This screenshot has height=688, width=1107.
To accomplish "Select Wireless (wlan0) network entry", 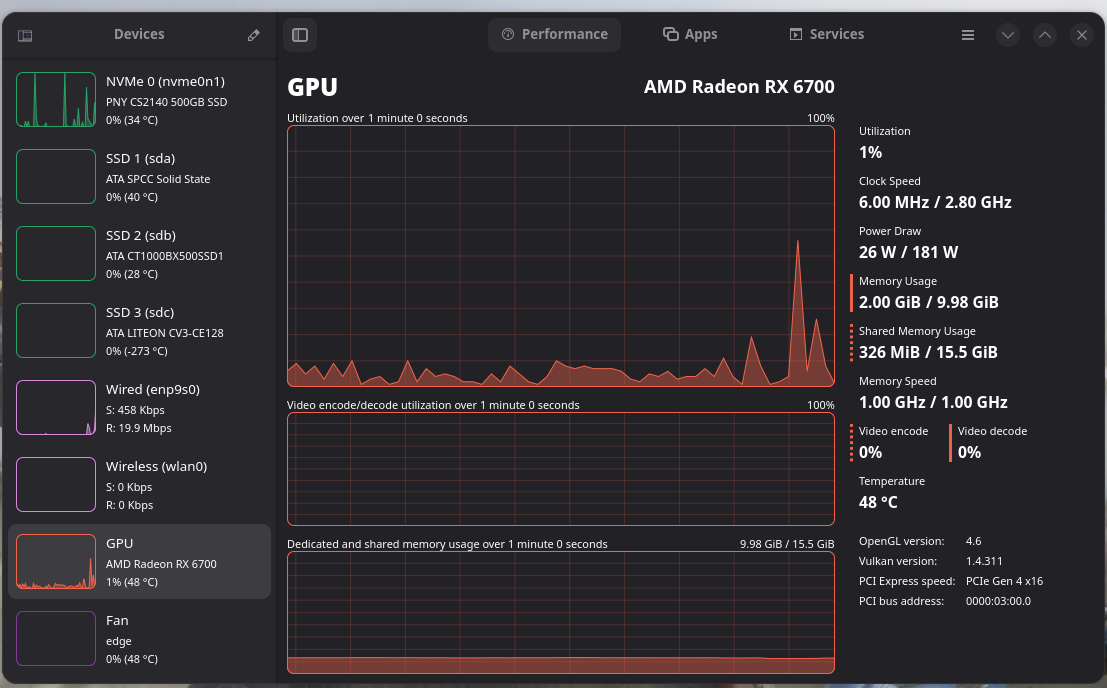I will [x=139, y=485].
